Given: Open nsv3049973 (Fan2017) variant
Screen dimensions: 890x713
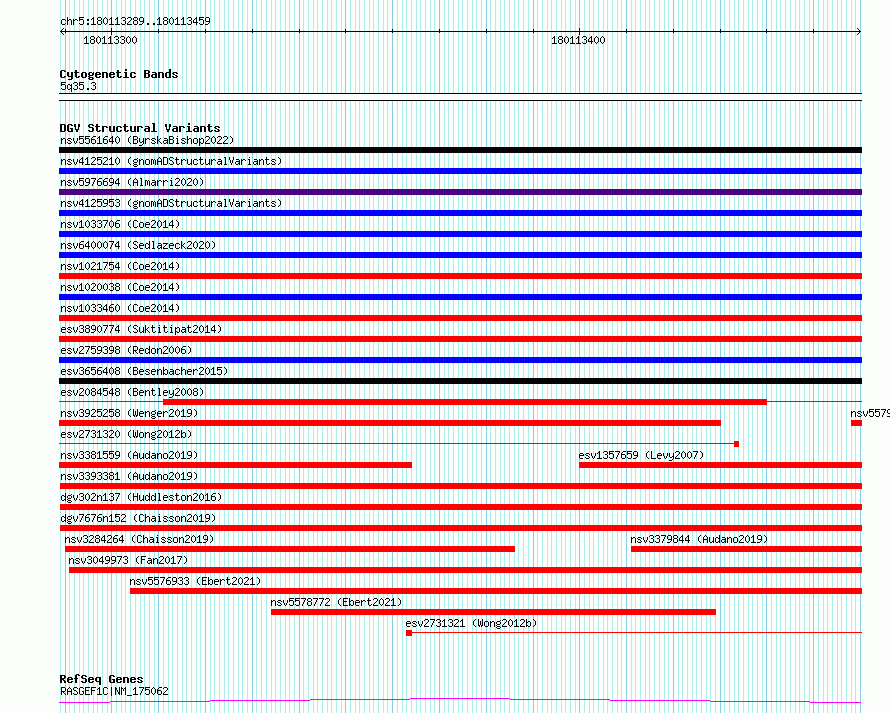Looking at the screenshot, I should point(128,560).
